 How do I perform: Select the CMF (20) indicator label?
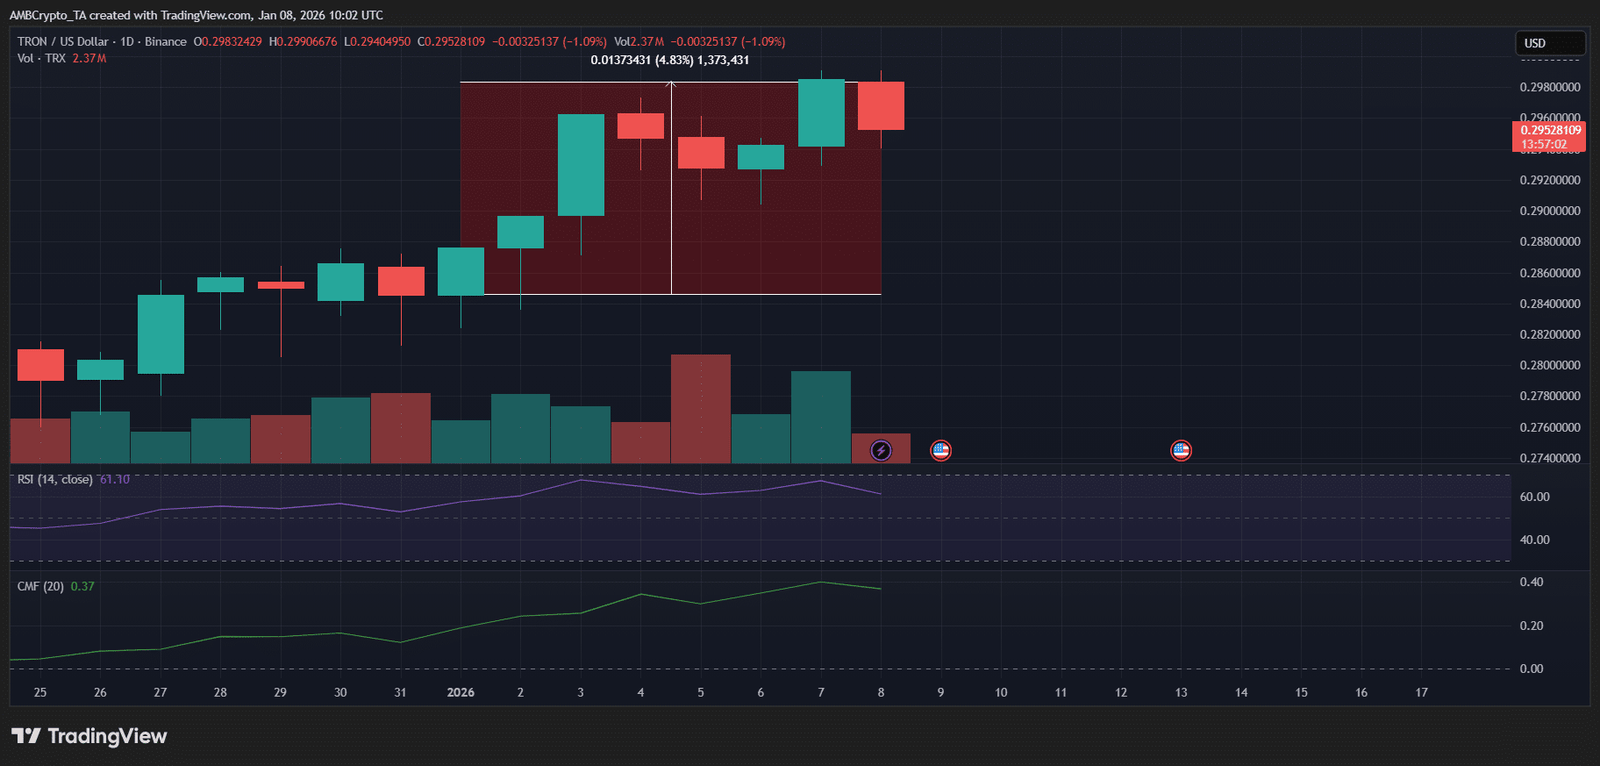[40, 586]
